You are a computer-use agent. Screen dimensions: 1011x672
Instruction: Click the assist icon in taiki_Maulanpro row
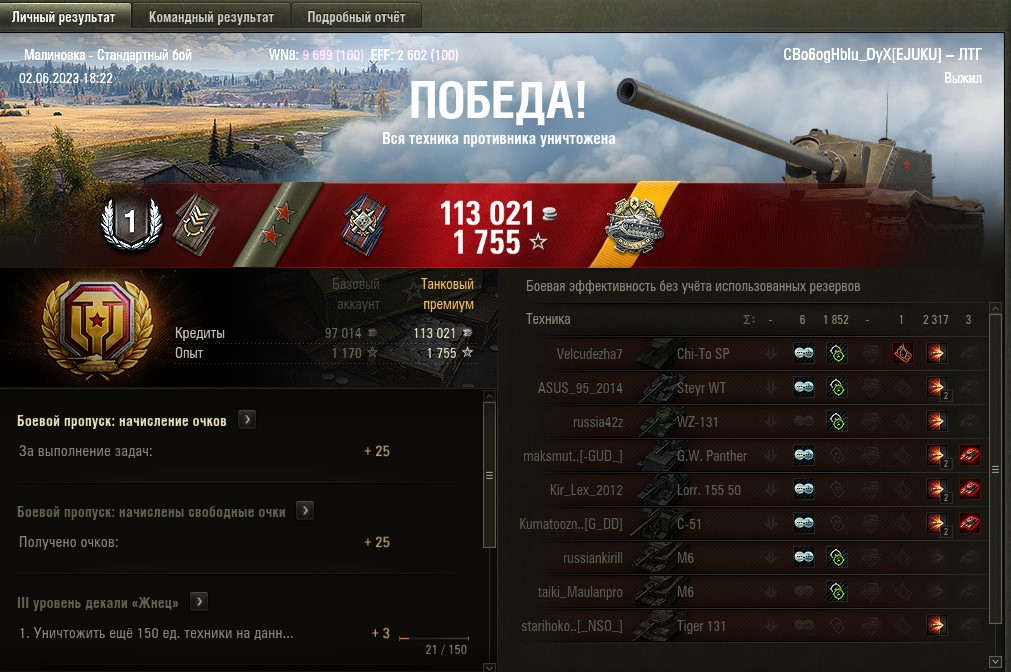click(x=837, y=591)
